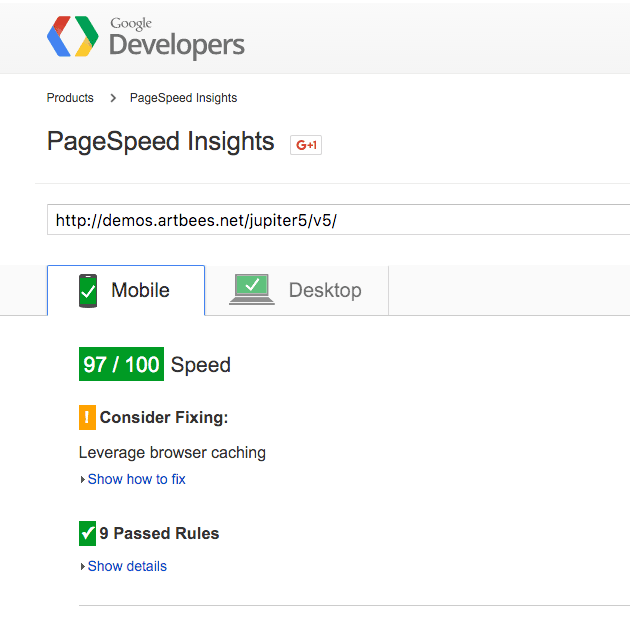
Task: Click the Consider Fixing heading
Action: tap(164, 418)
